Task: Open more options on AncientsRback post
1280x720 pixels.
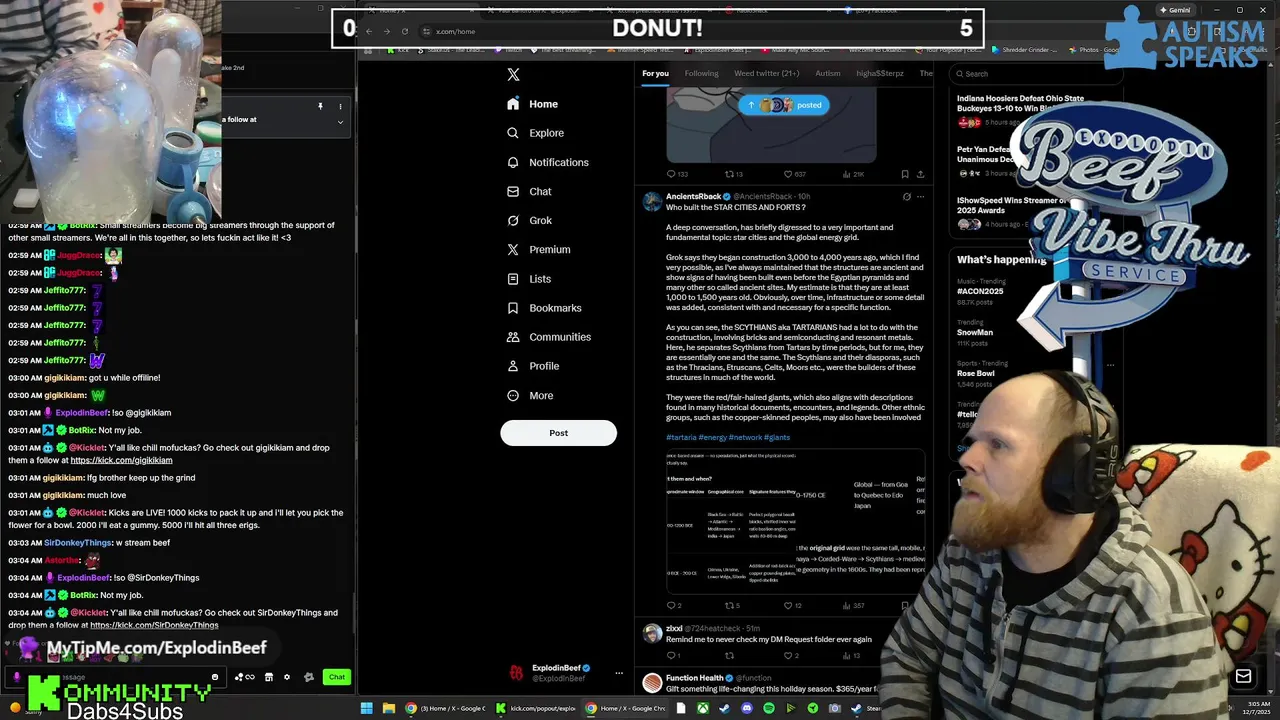Action: pyautogui.click(x=921, y=197)
